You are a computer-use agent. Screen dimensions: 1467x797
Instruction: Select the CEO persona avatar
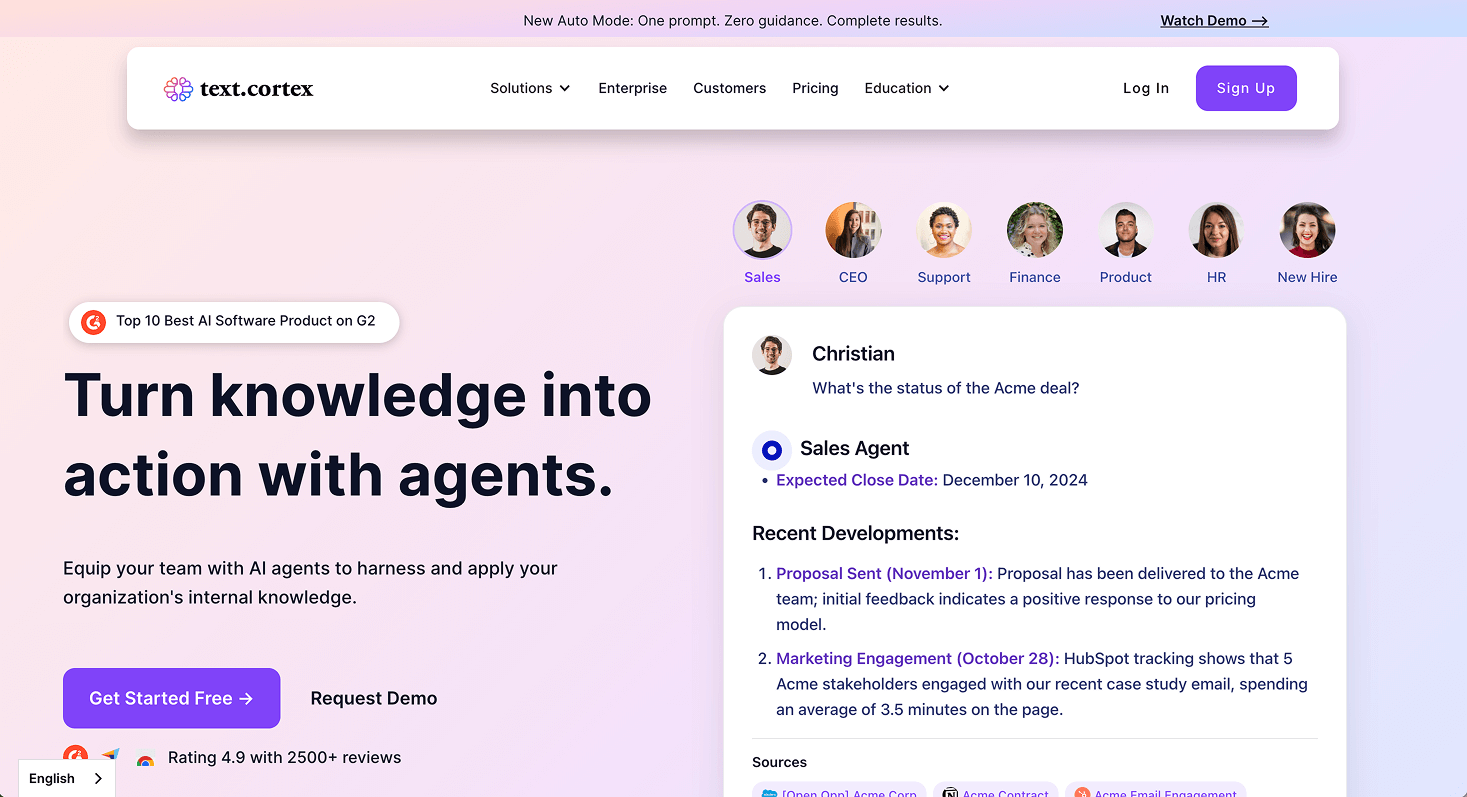853,230
